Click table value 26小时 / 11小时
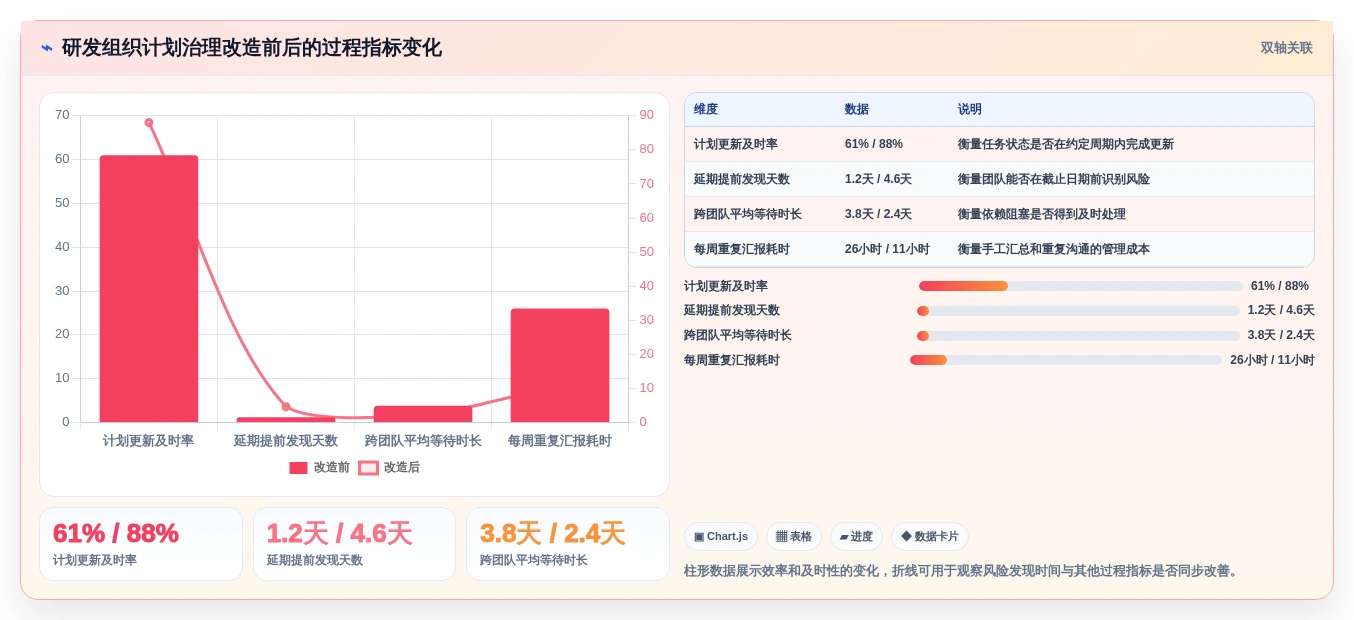The width and height of the screenshot is (1354, 620). click(887, 249)
